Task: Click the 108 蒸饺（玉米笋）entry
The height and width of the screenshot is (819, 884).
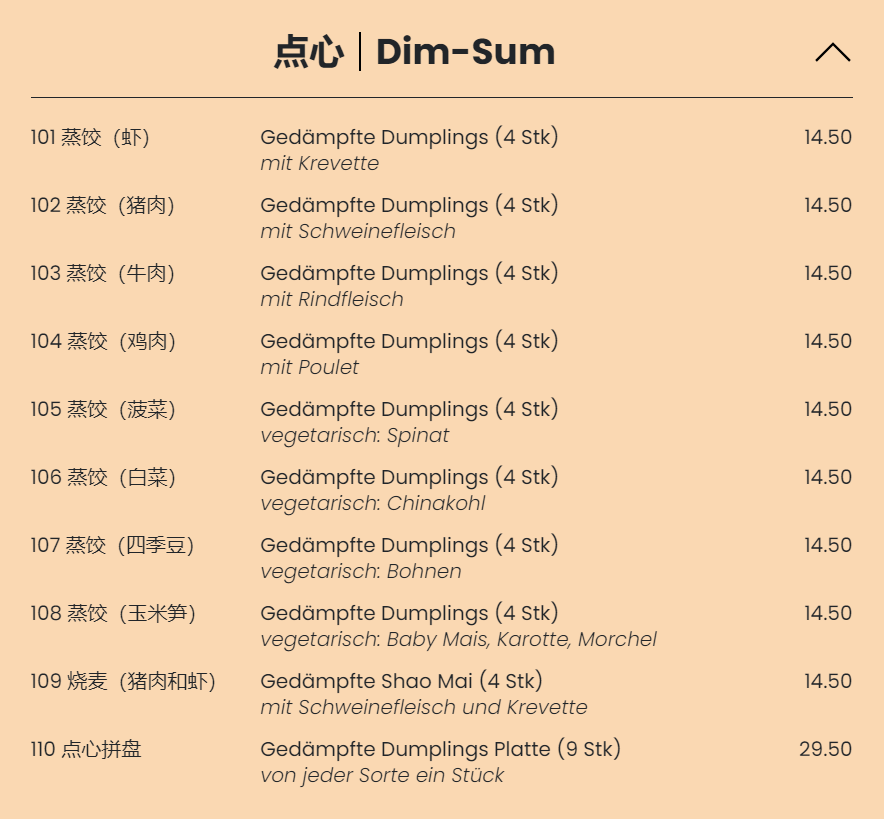Action: pos(112,614)
